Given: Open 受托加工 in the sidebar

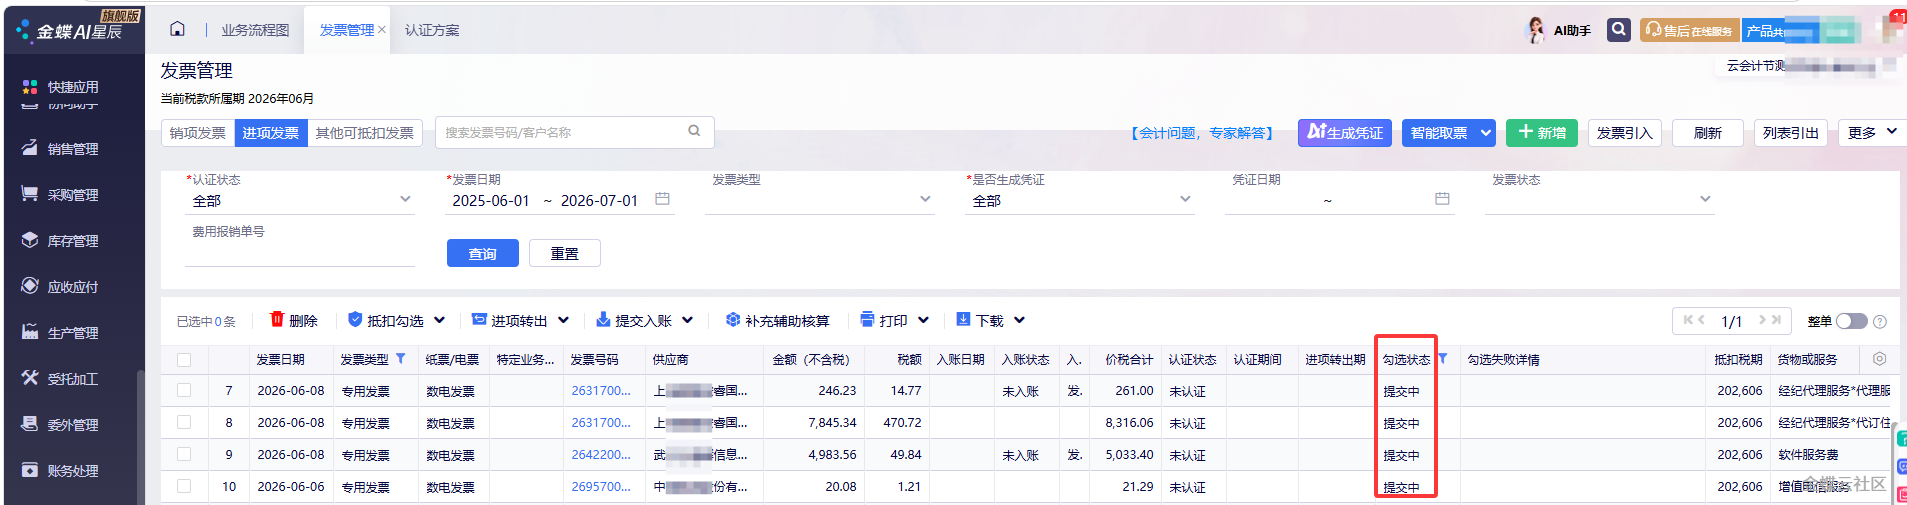Looking at the screenshot, I should click(x=60, y=379).
